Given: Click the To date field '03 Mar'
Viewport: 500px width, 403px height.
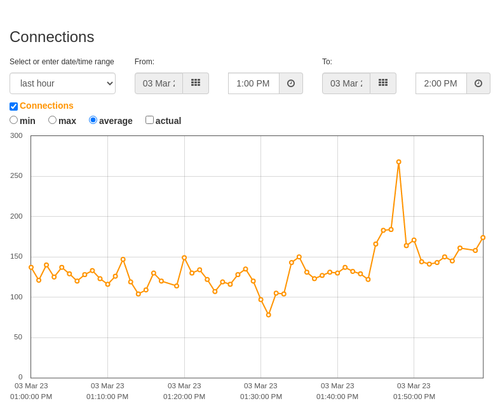Looking at the screenshot, I should click(346, 83).
